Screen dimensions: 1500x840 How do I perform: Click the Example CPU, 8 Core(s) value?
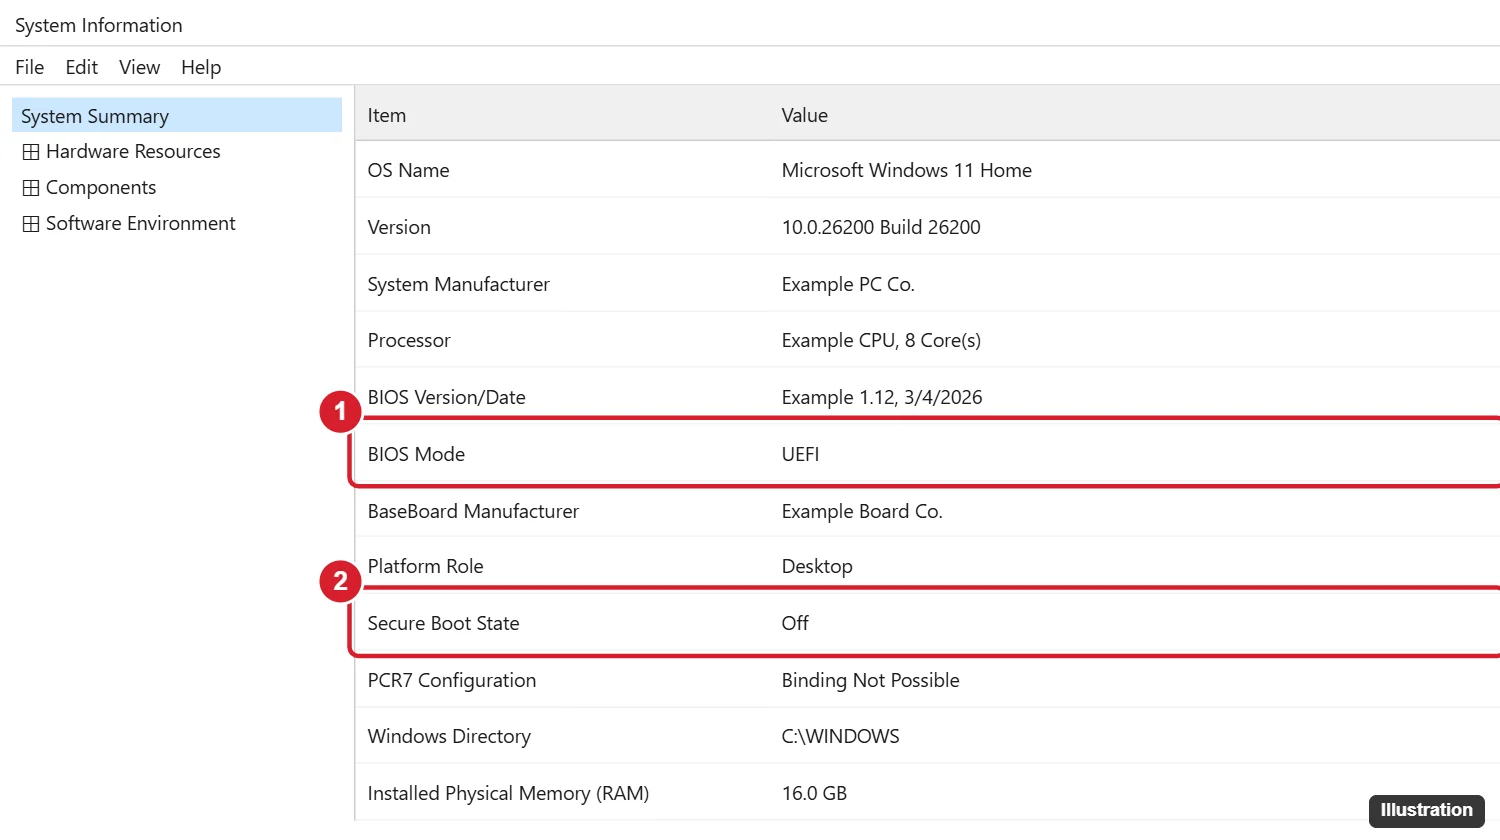(881, 340)
